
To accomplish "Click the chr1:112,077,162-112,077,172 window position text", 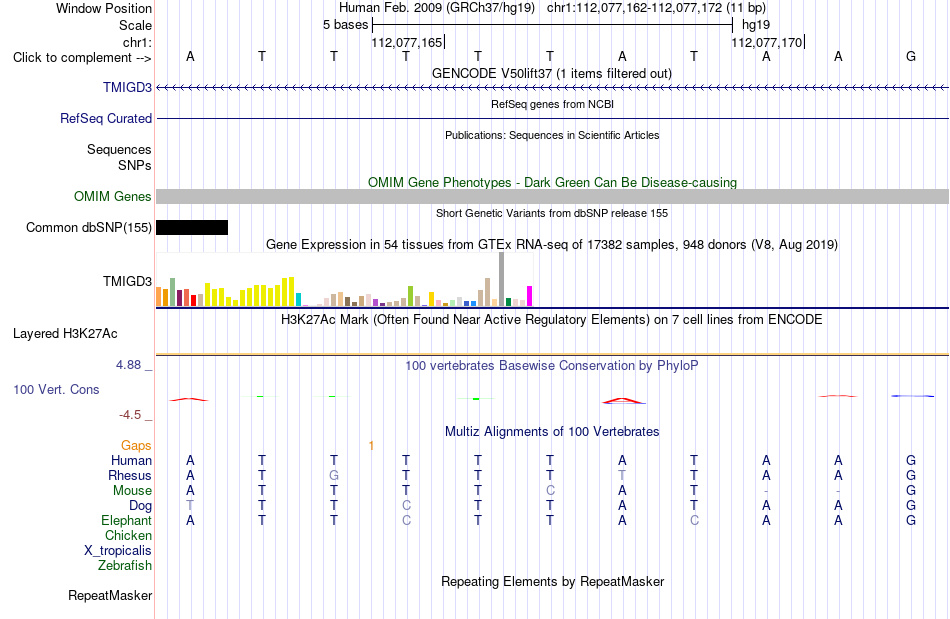I will [656, 8].
